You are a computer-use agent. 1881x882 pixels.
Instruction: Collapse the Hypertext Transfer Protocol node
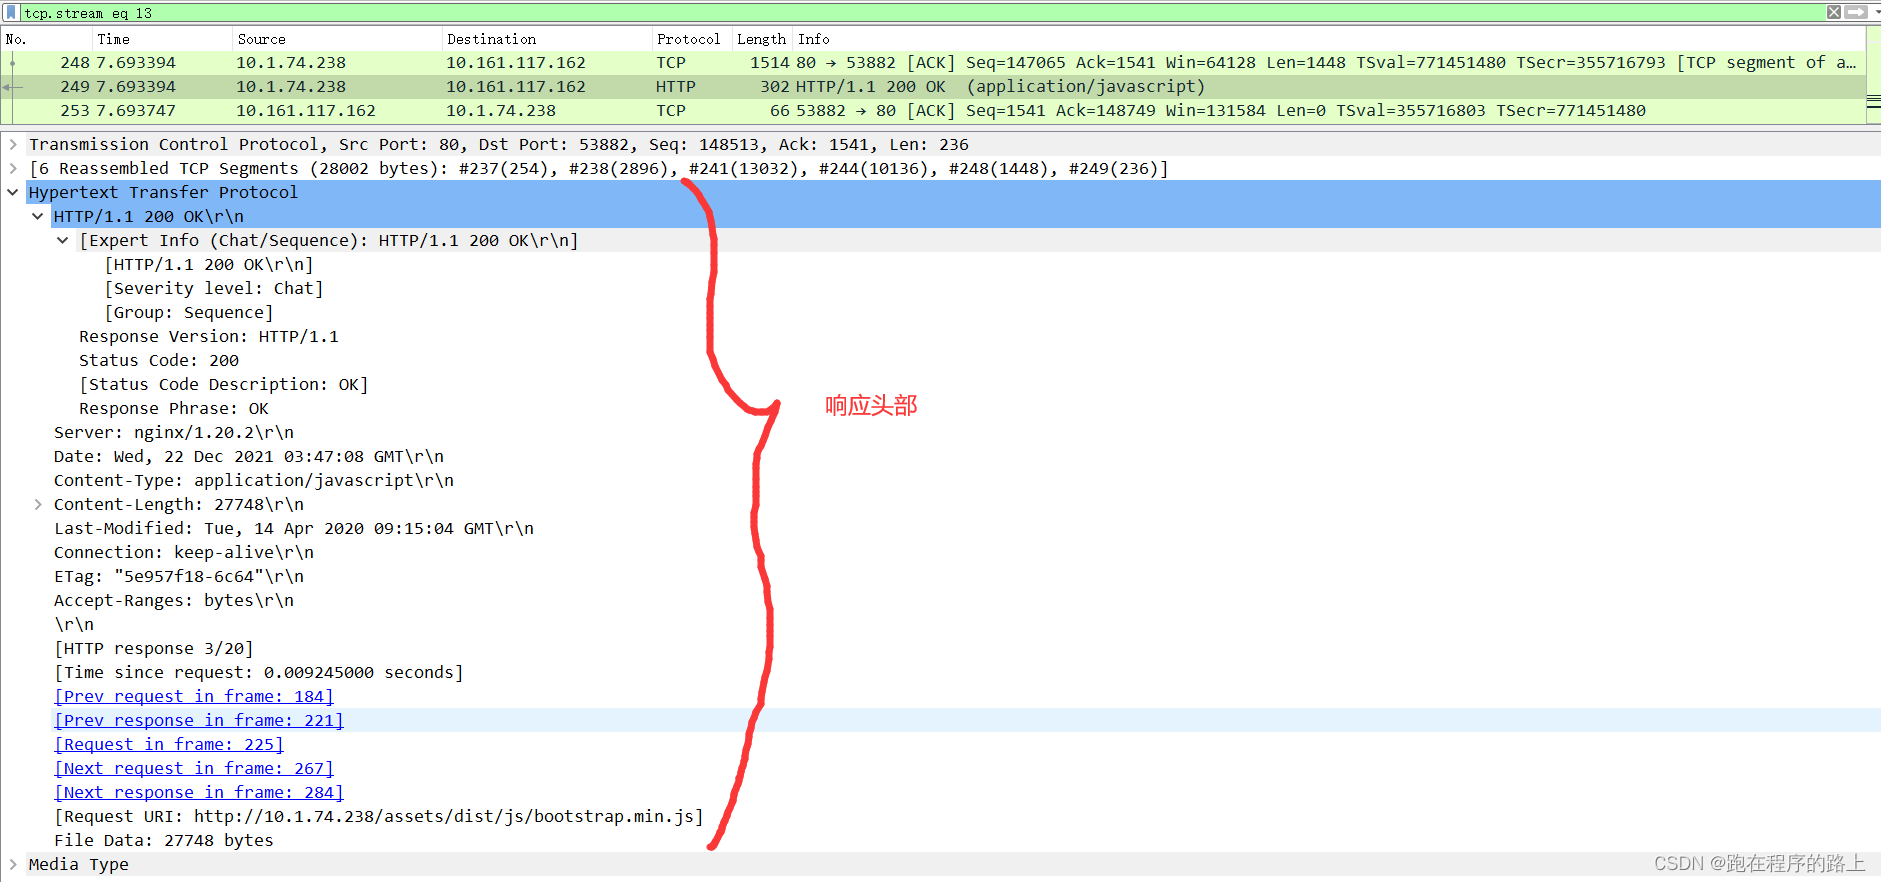tap(13, 192)
